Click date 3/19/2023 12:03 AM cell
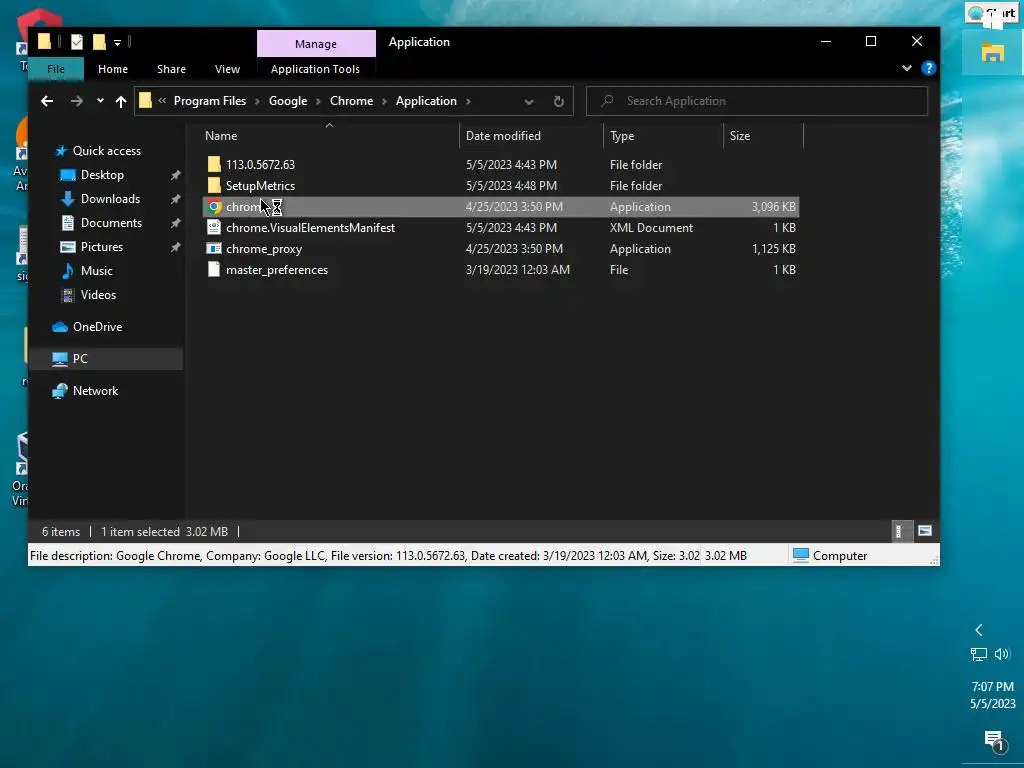1024x768 pixels. click(x=517, y=270)
